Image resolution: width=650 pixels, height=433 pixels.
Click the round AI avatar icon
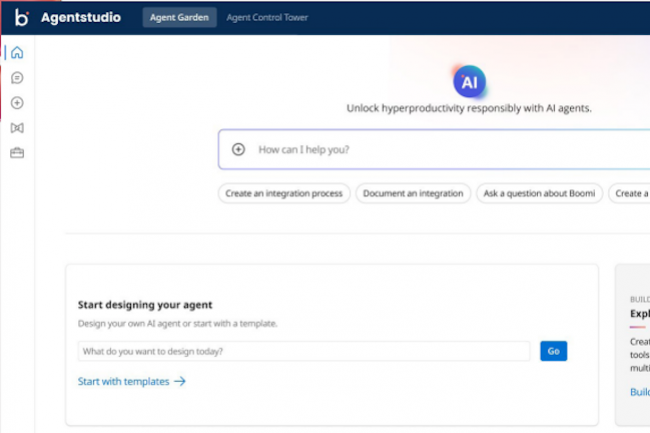469,82
